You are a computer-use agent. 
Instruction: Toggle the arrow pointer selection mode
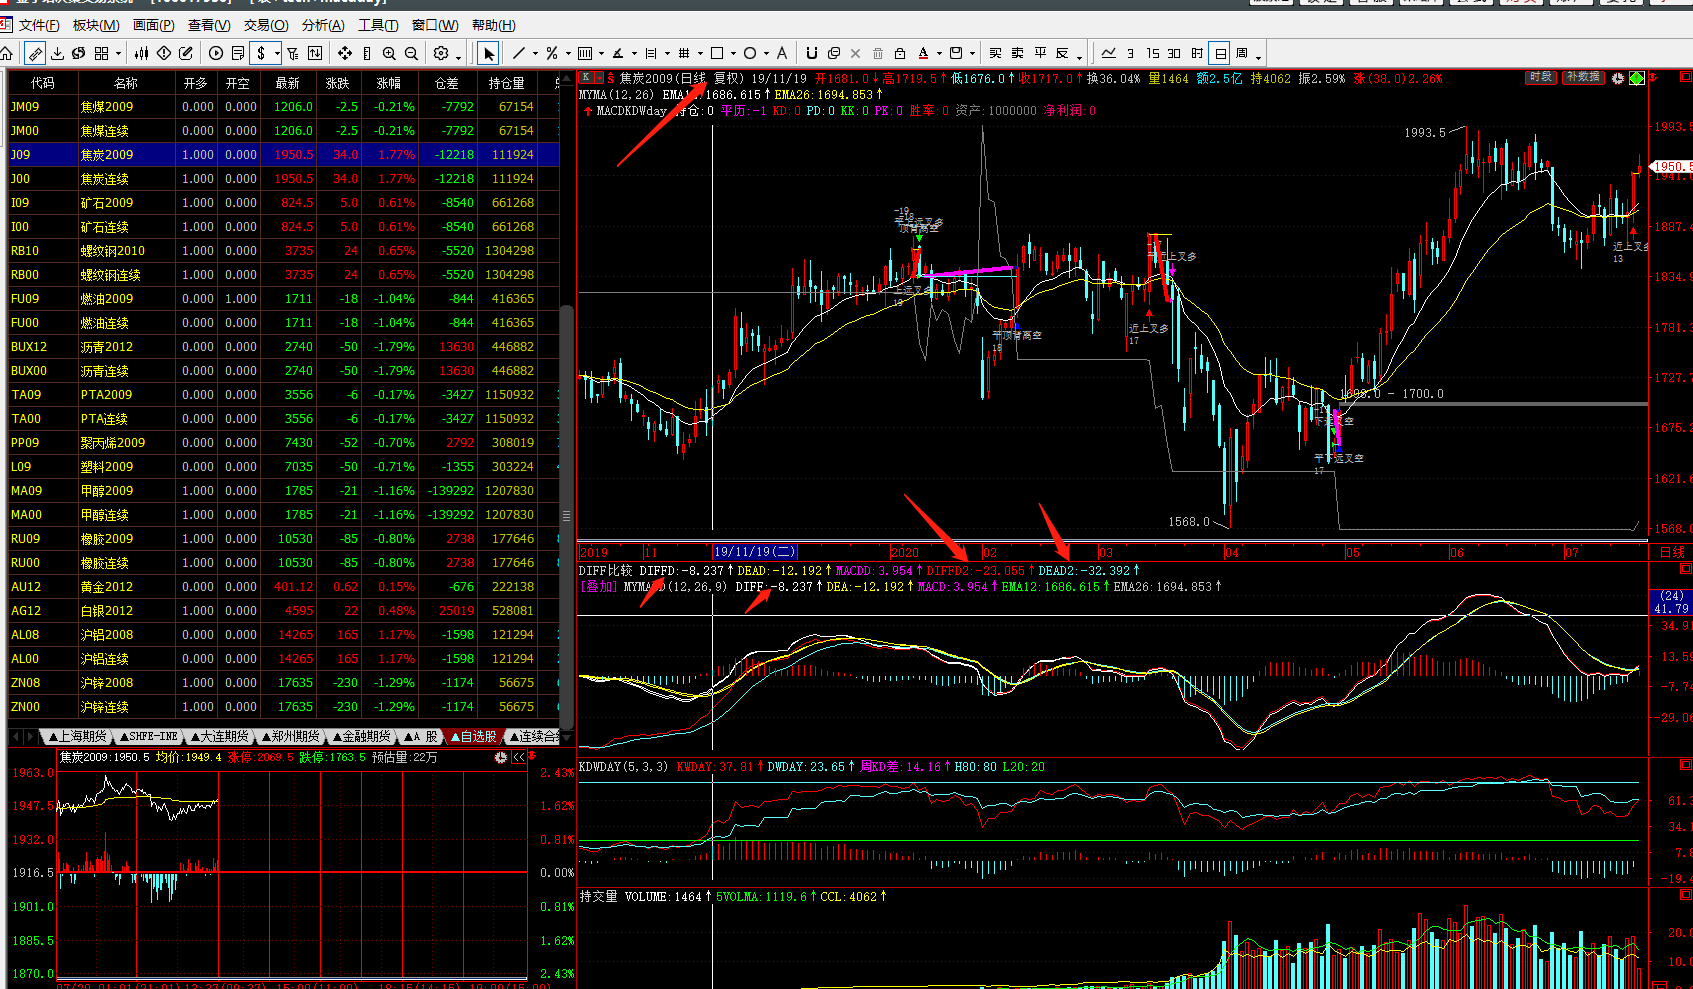pyautogui.click(x=488, y=53)
